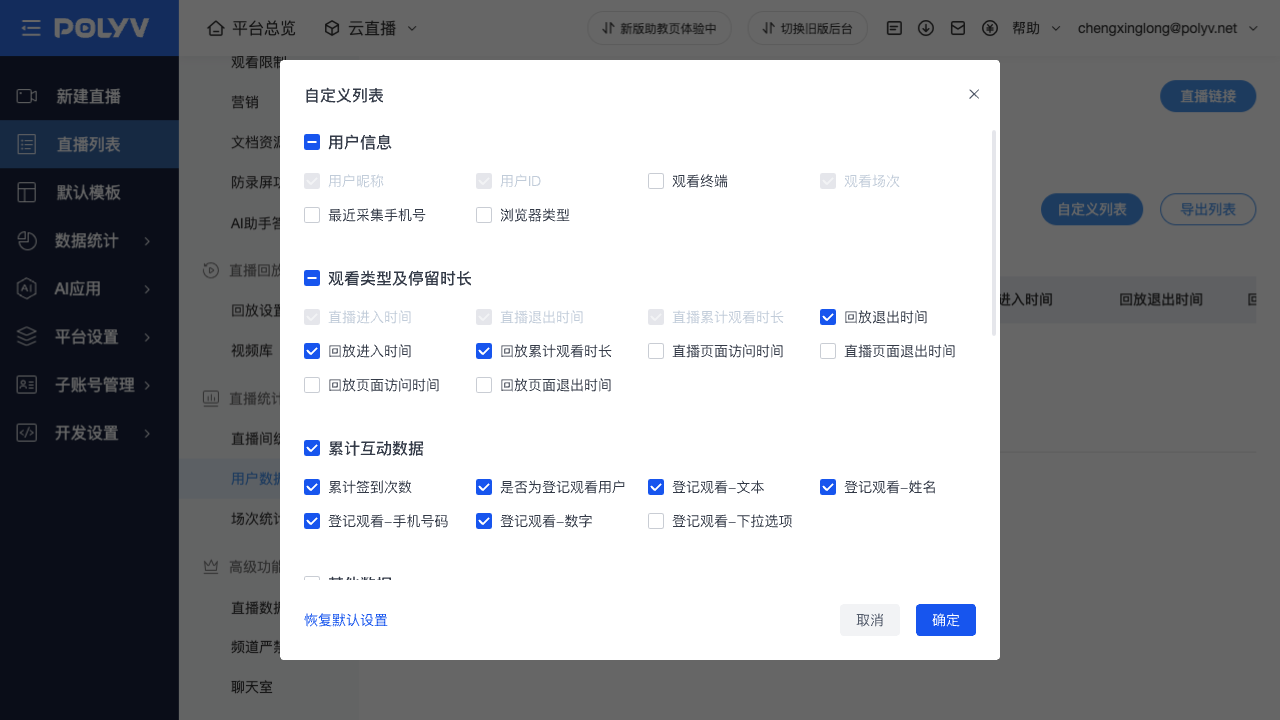Click the download icon in the top bar
1280x720 pixels.
pos(926,28)
